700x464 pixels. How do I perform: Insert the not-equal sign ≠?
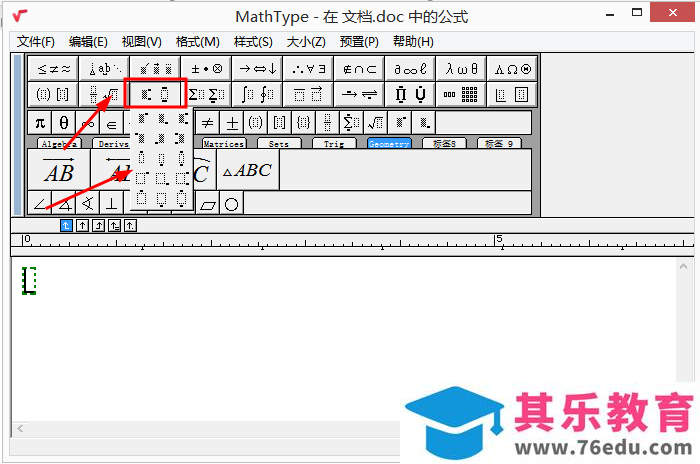pos(208,122)
